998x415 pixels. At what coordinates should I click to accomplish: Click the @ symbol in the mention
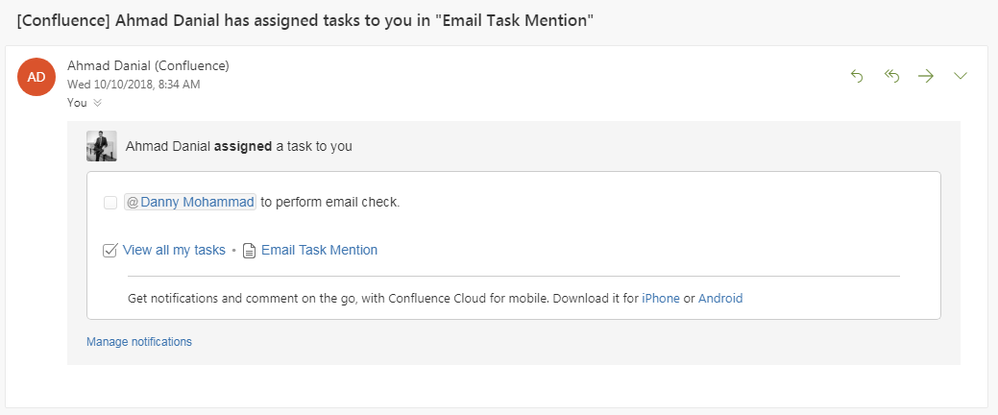pyautogui.click(x=132, y=202)
